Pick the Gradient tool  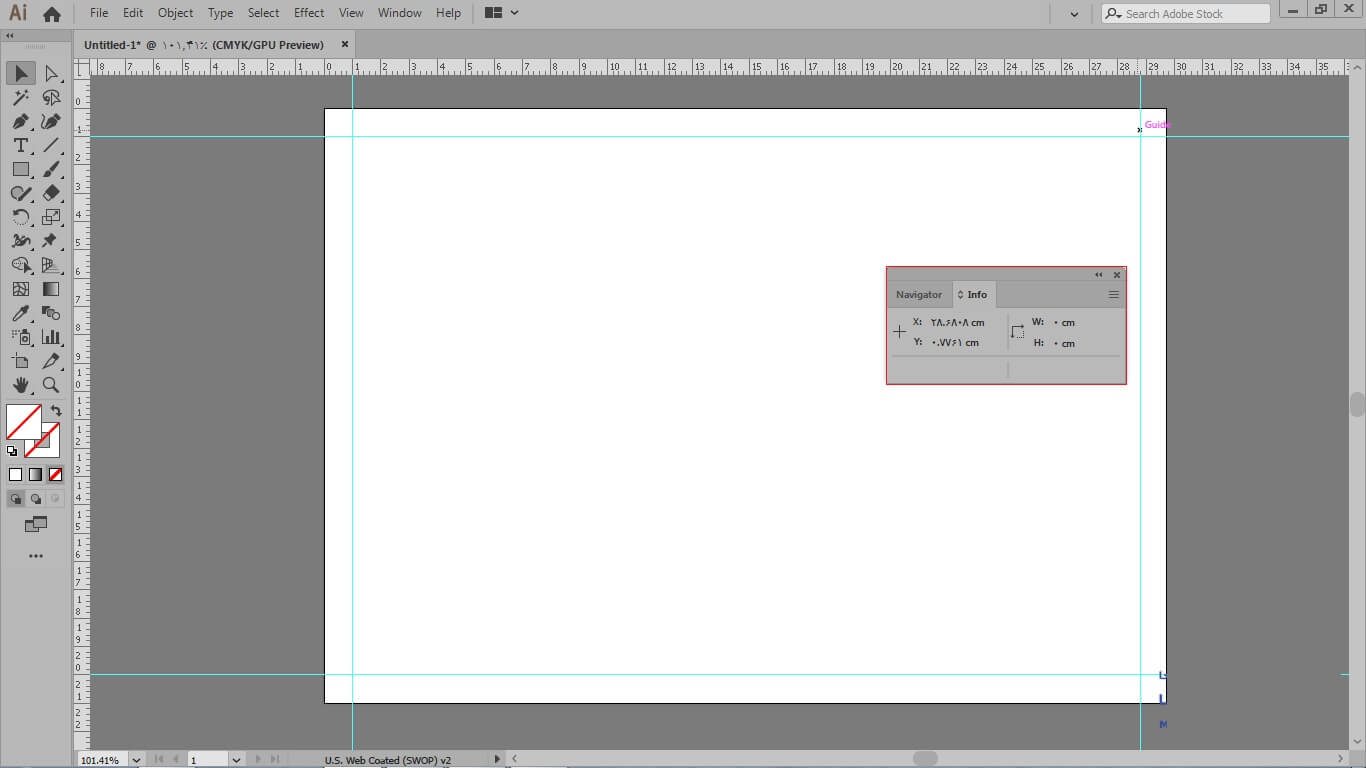(51, 290)
